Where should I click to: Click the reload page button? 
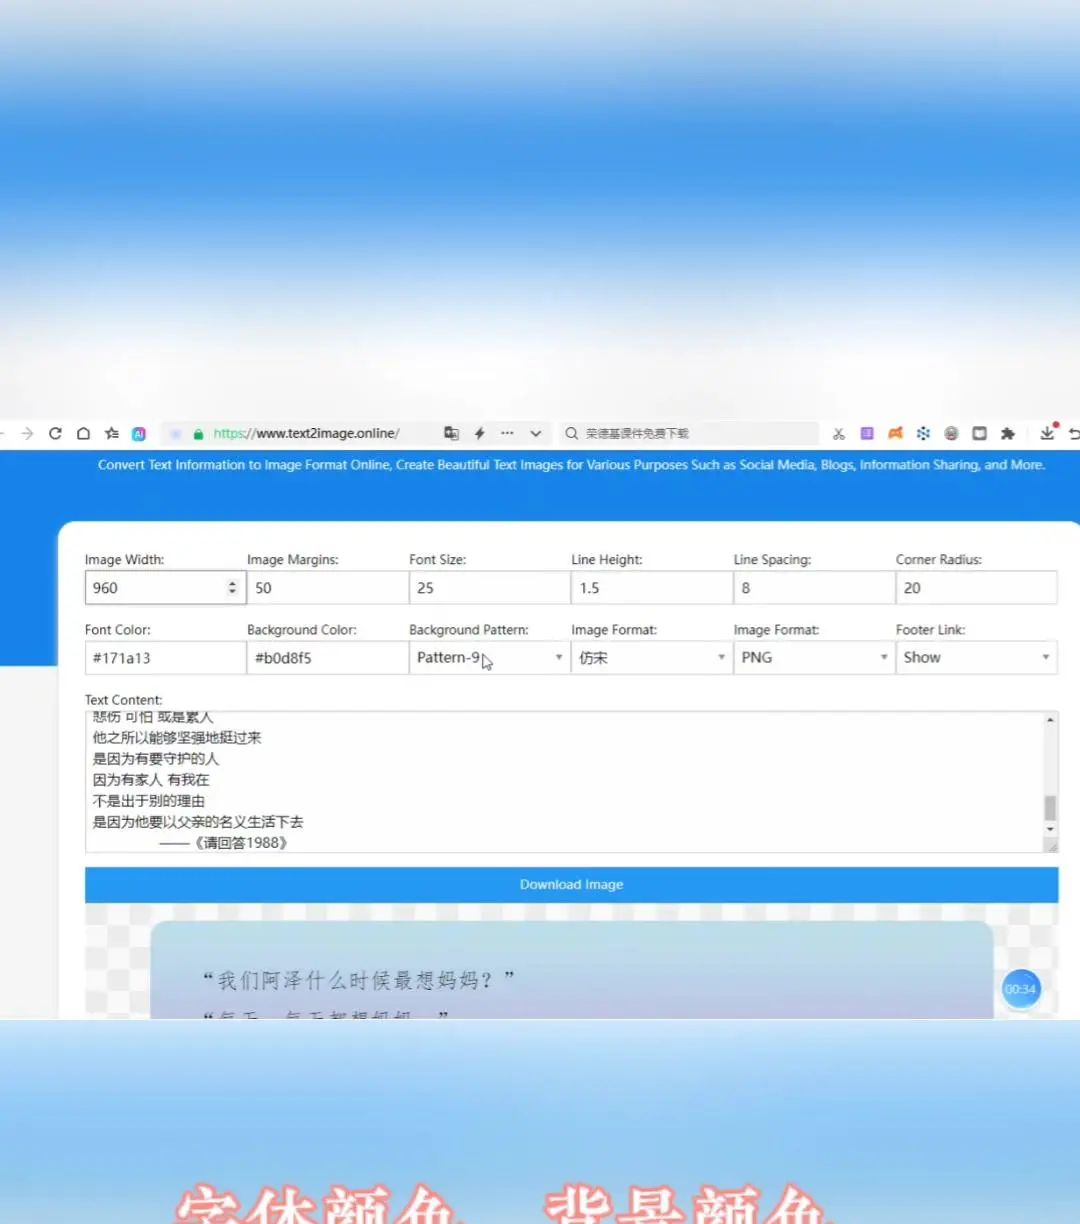55,433
